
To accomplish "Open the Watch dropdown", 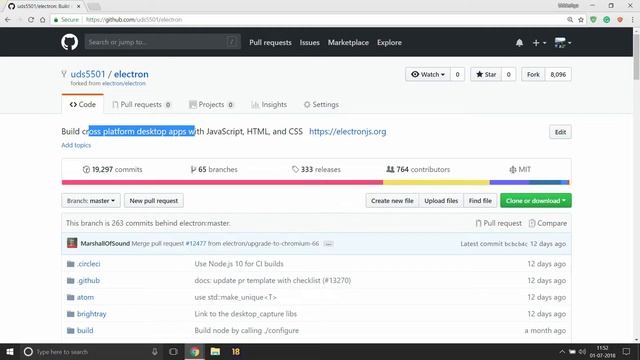I will [x=428, y=74].
